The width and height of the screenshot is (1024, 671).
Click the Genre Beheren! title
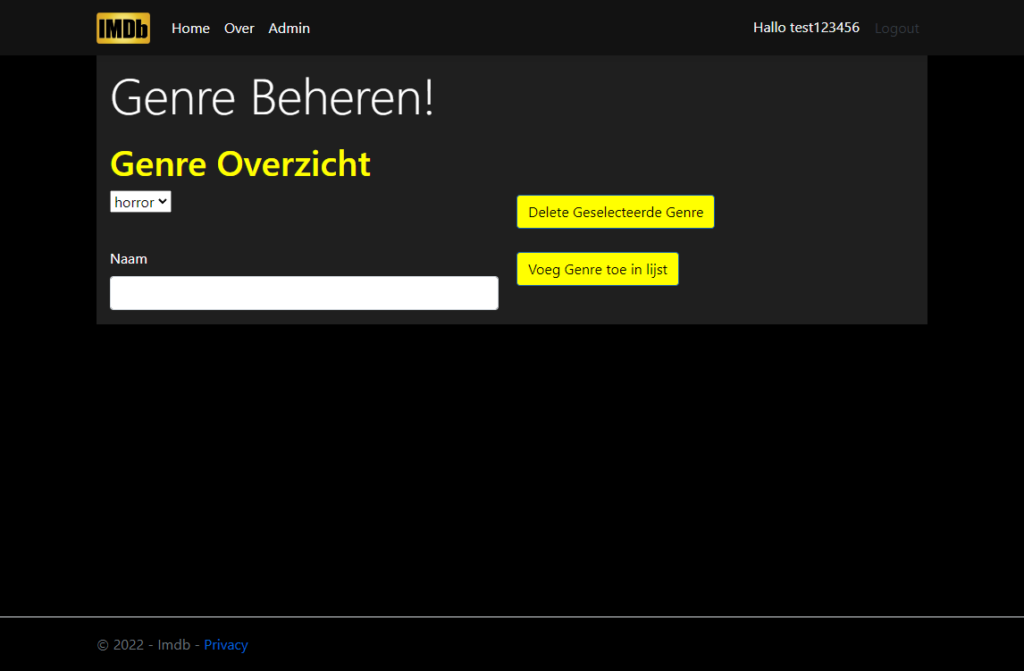272,97
